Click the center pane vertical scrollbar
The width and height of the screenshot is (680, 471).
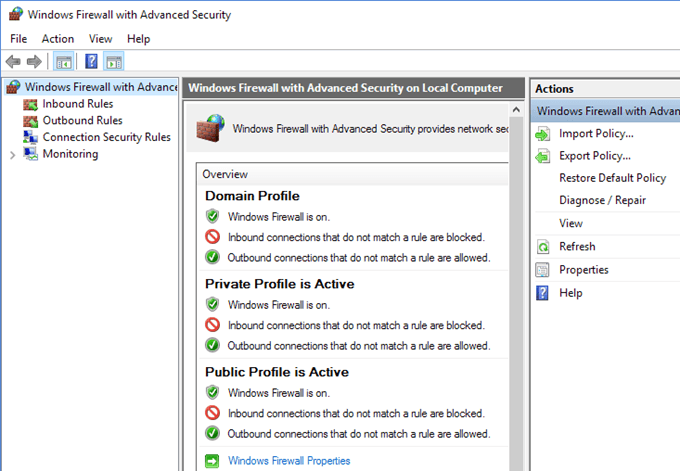516,300
